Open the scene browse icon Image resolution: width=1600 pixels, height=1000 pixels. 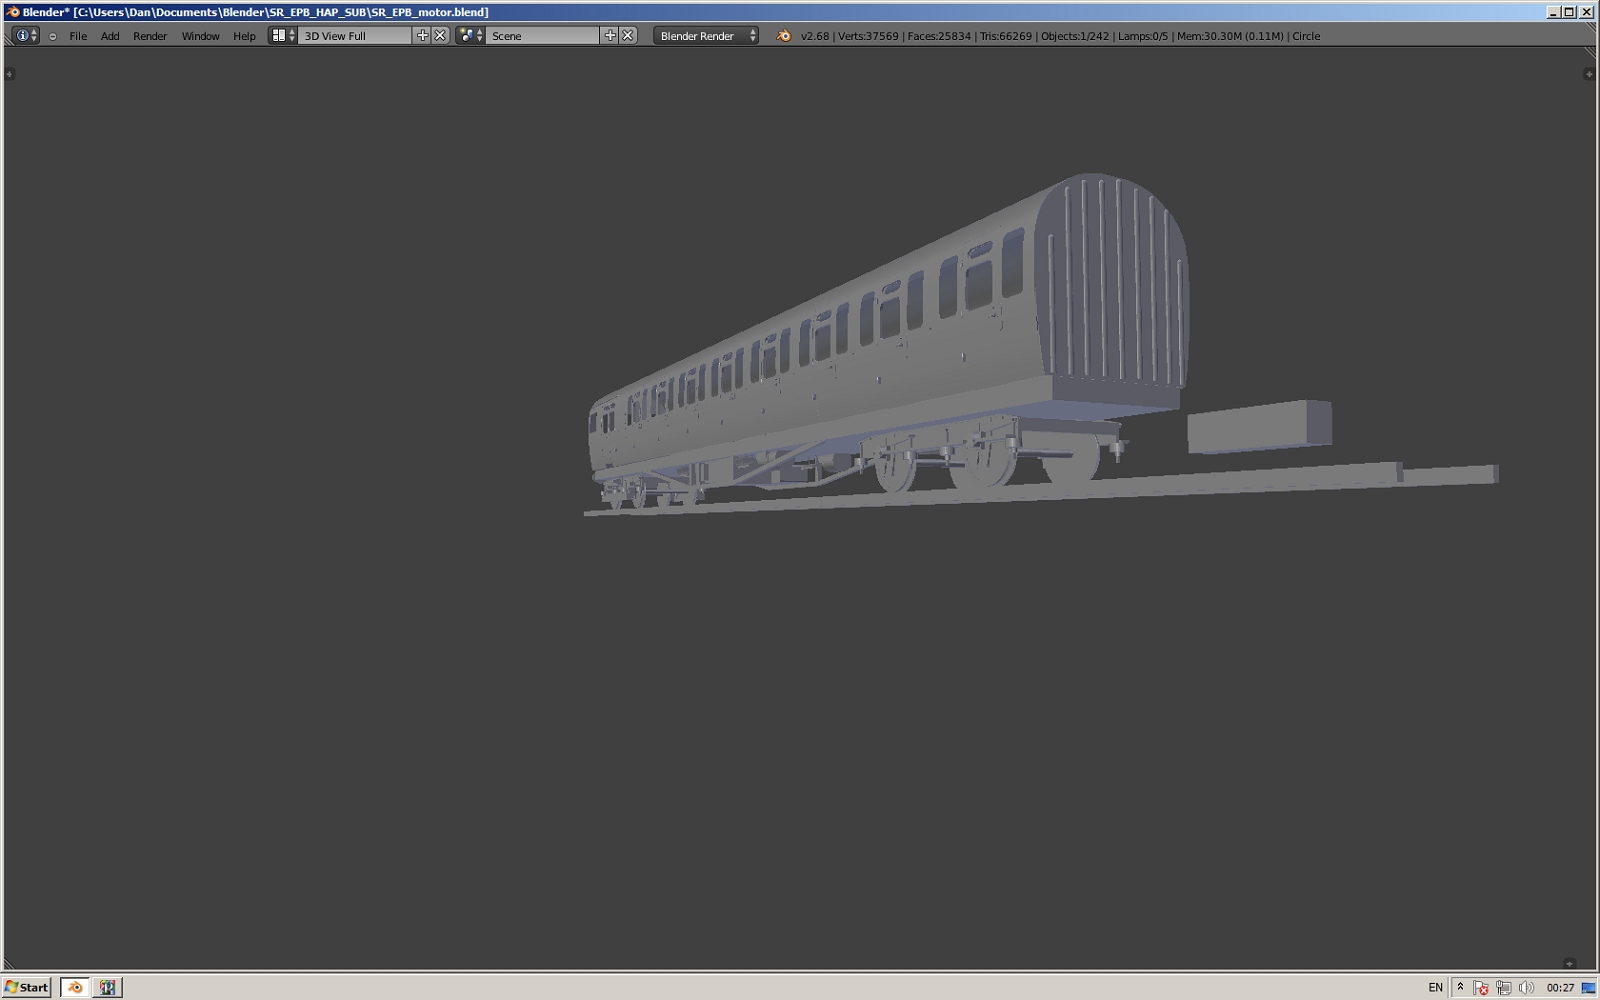point(470,36)
